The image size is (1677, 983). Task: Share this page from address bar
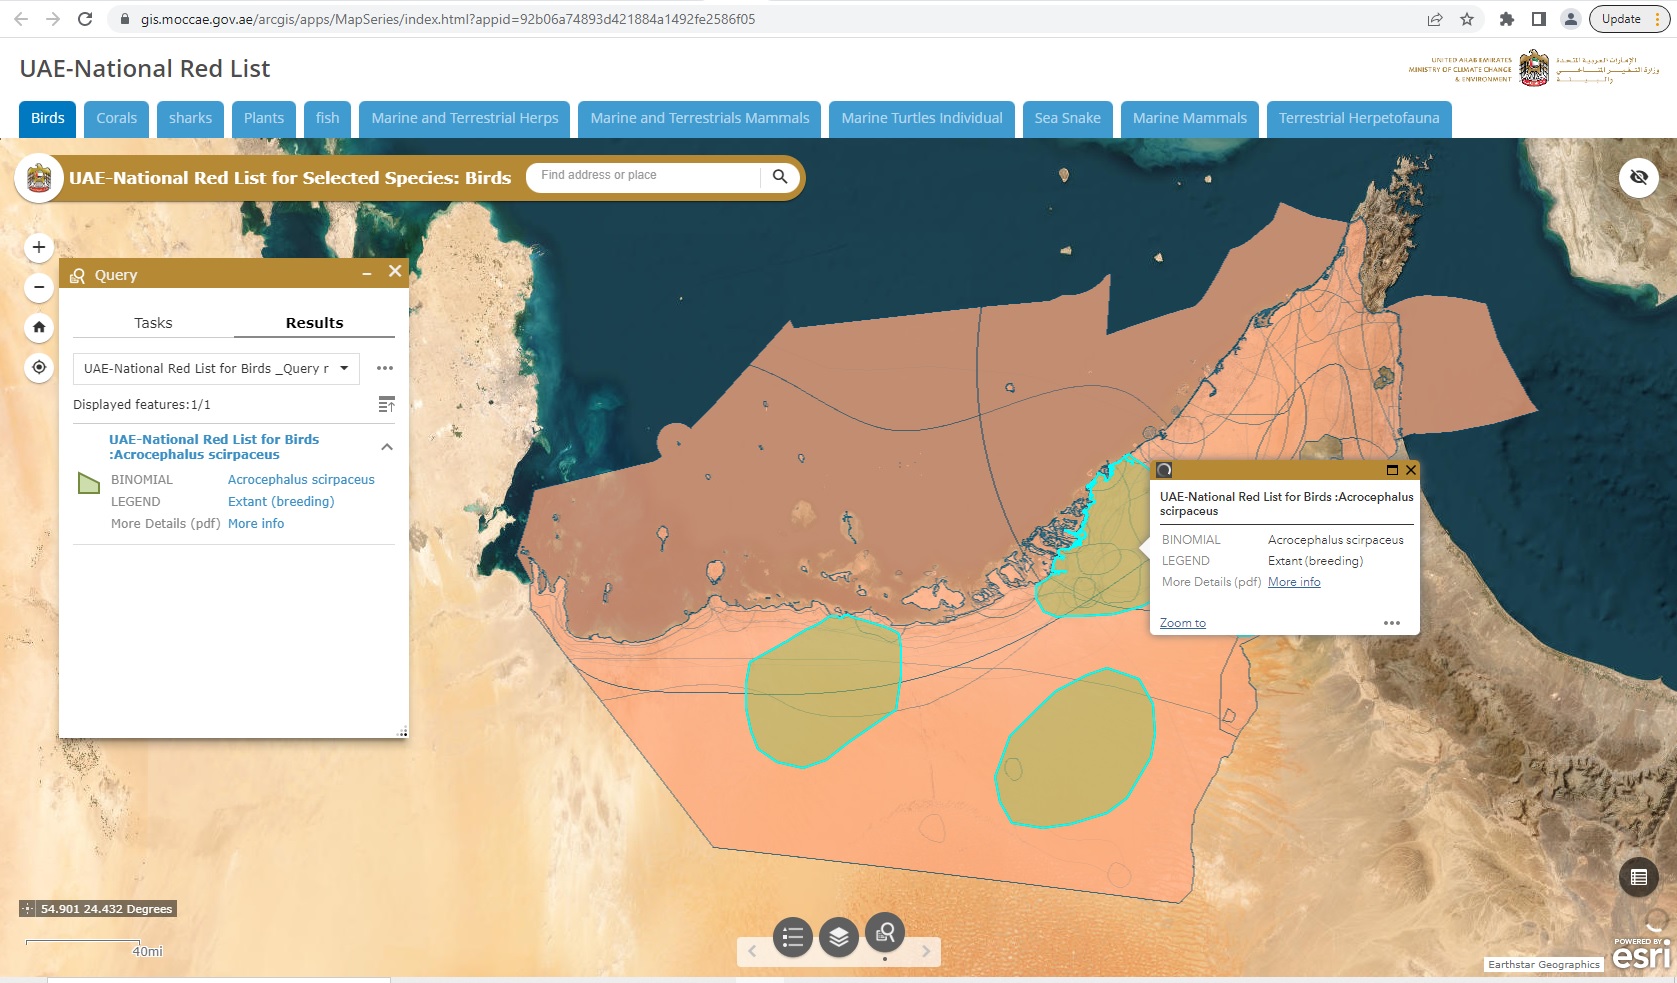1435,19
